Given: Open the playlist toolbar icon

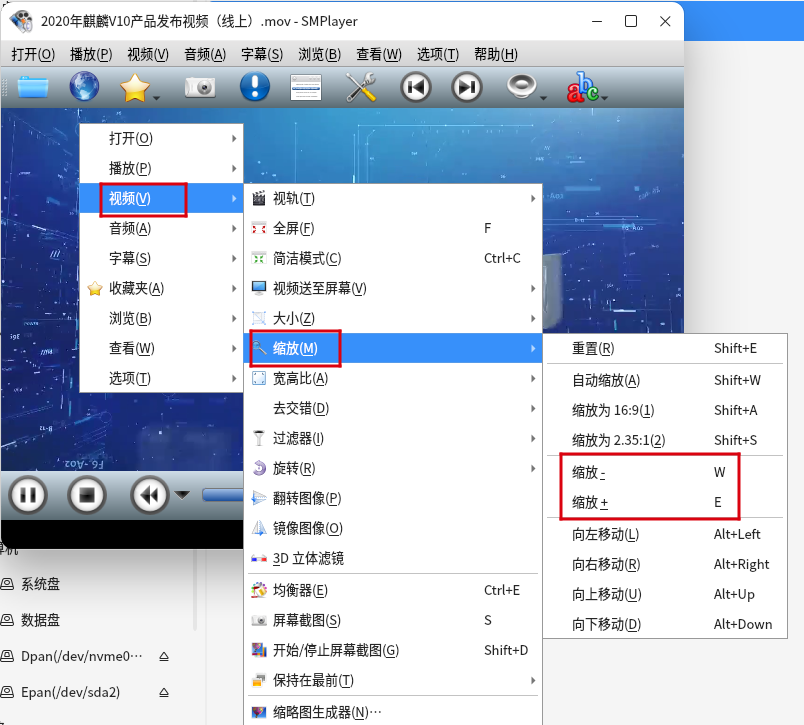Looking at the screenshot, I should click(x=306, y=88).
